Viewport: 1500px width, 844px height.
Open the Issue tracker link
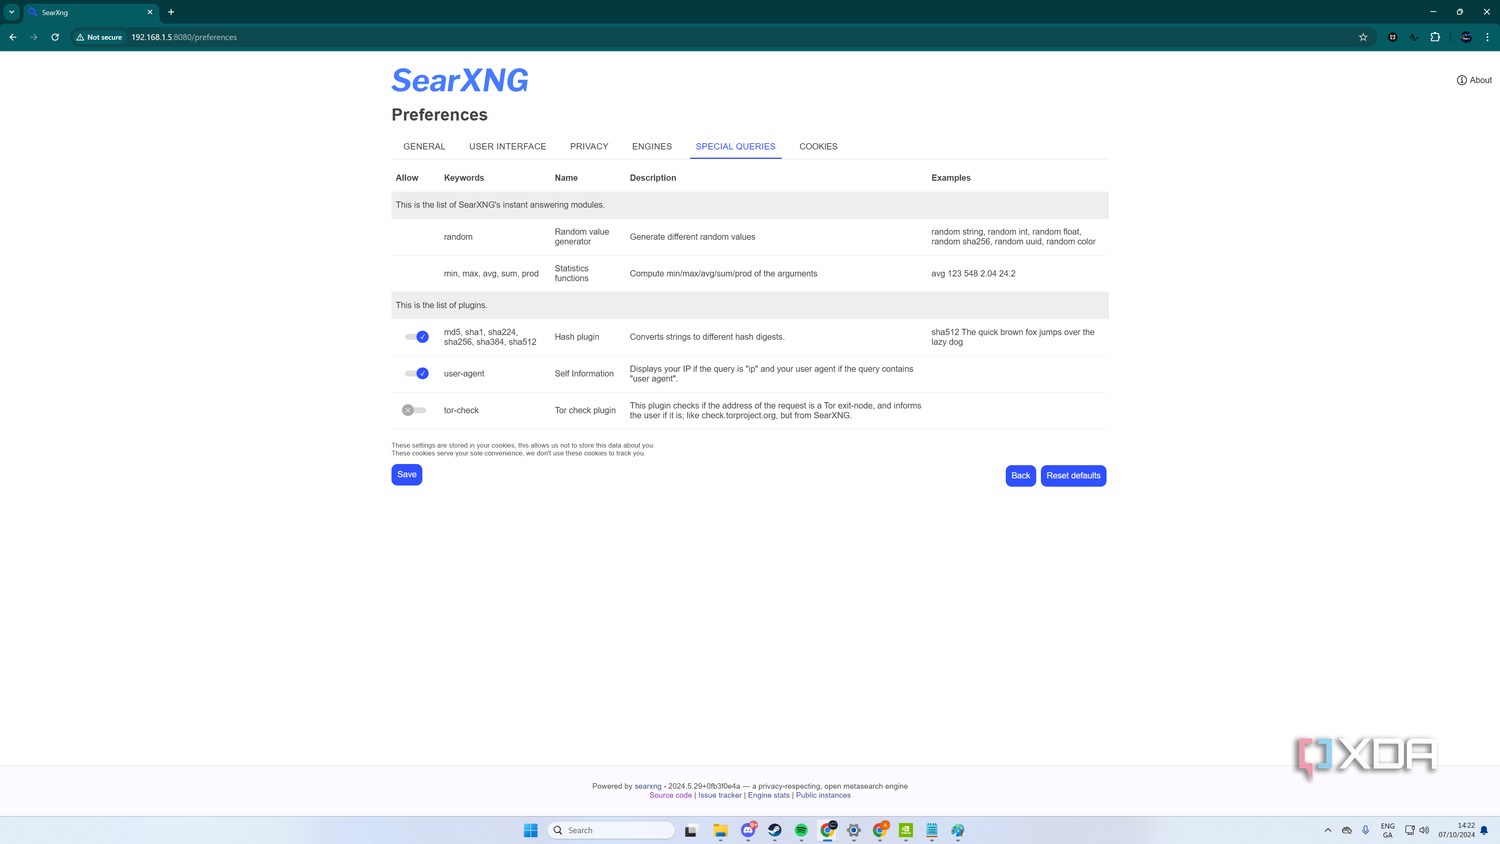720,795
